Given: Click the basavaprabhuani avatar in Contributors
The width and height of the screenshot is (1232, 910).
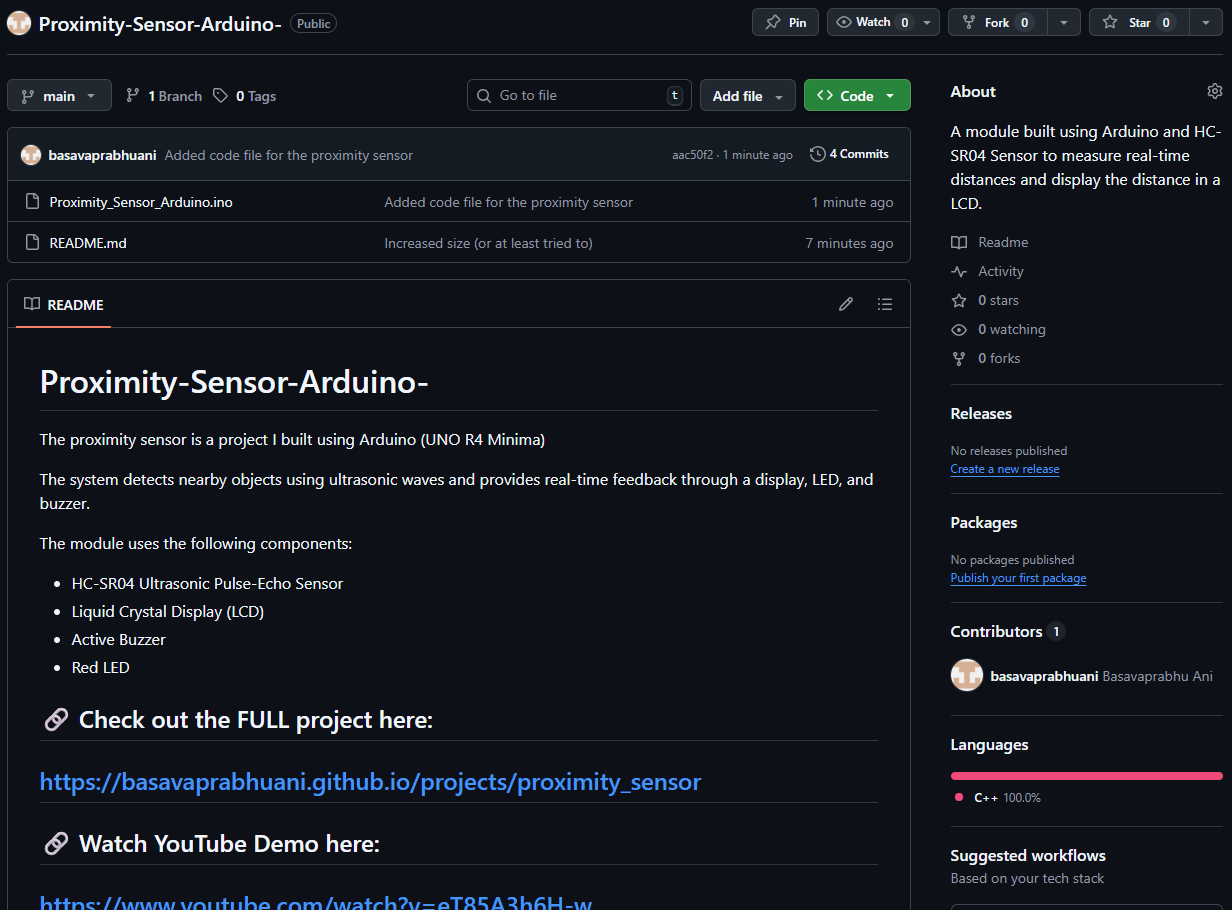Looking at the screenshot, I should coord(967,676).
